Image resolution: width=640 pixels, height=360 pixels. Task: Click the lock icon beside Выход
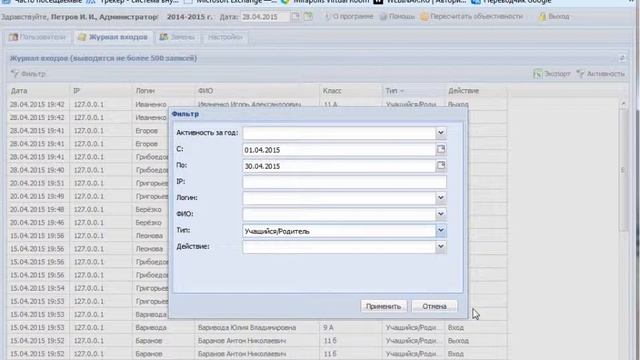pos(542,17)
